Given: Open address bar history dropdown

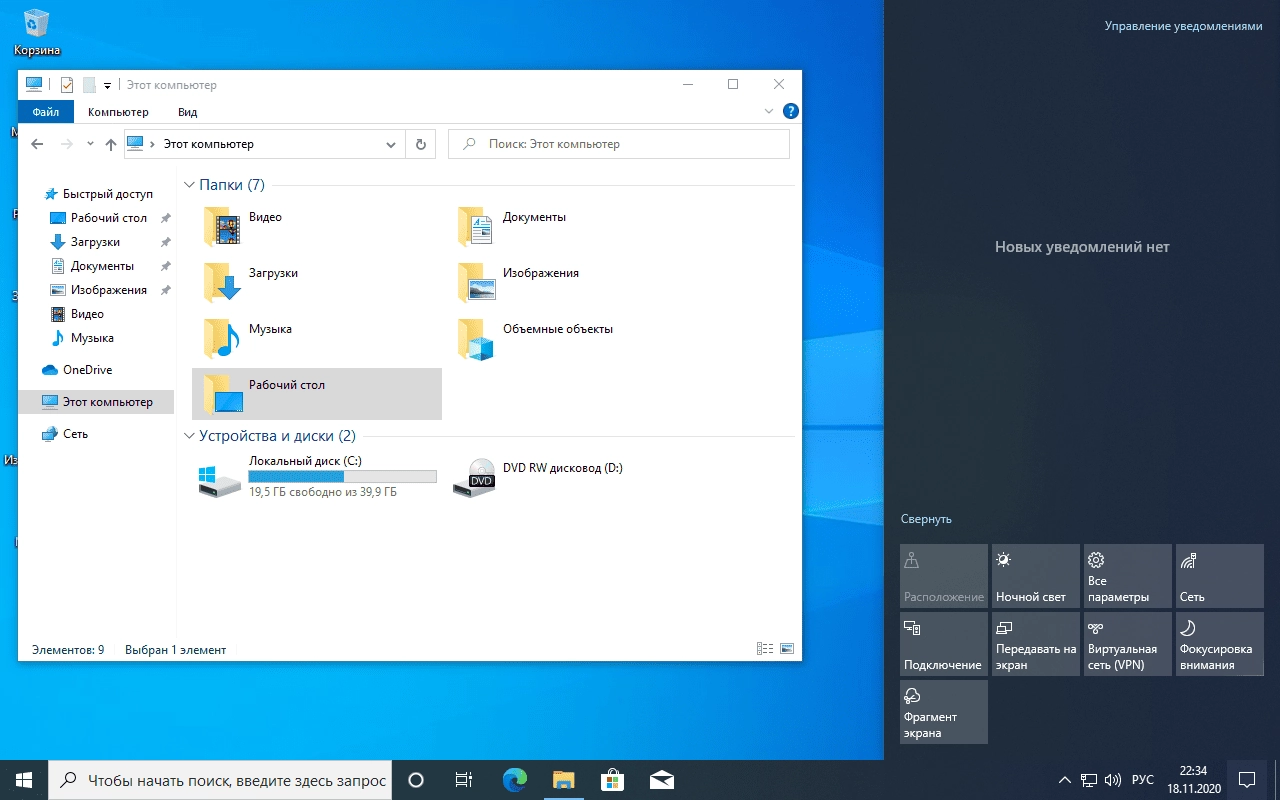Looking at the screenshot, I should [x=391, y=144].
